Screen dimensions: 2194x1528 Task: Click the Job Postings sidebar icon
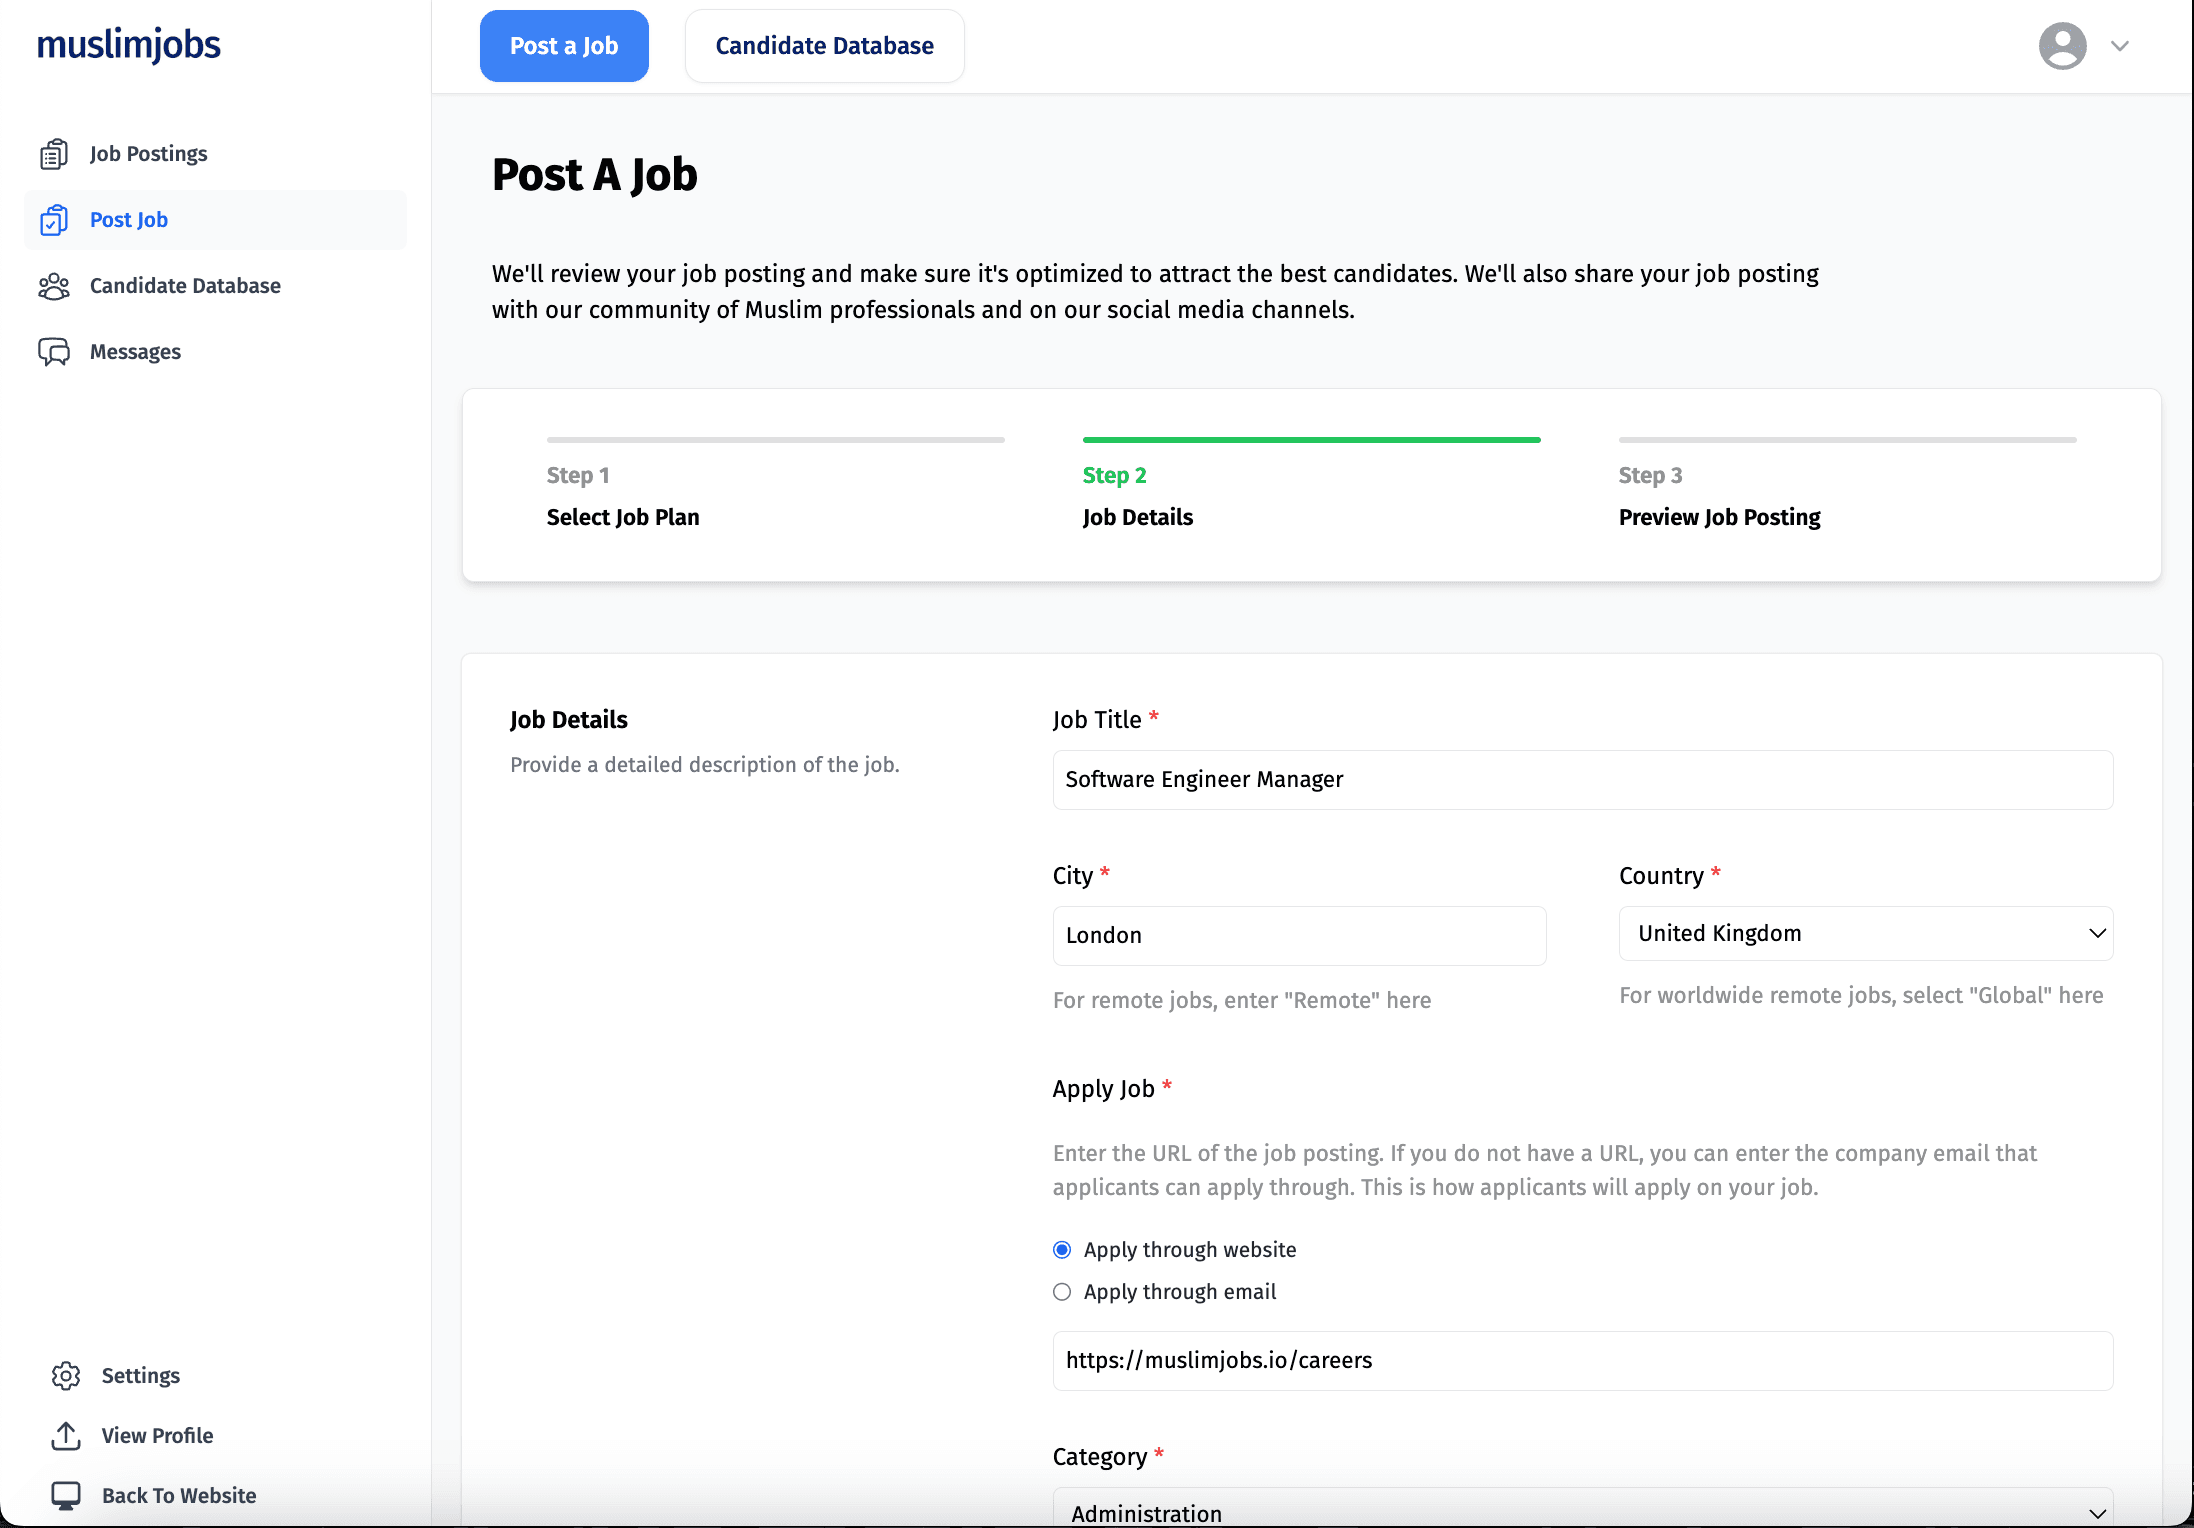click(53, 153)
